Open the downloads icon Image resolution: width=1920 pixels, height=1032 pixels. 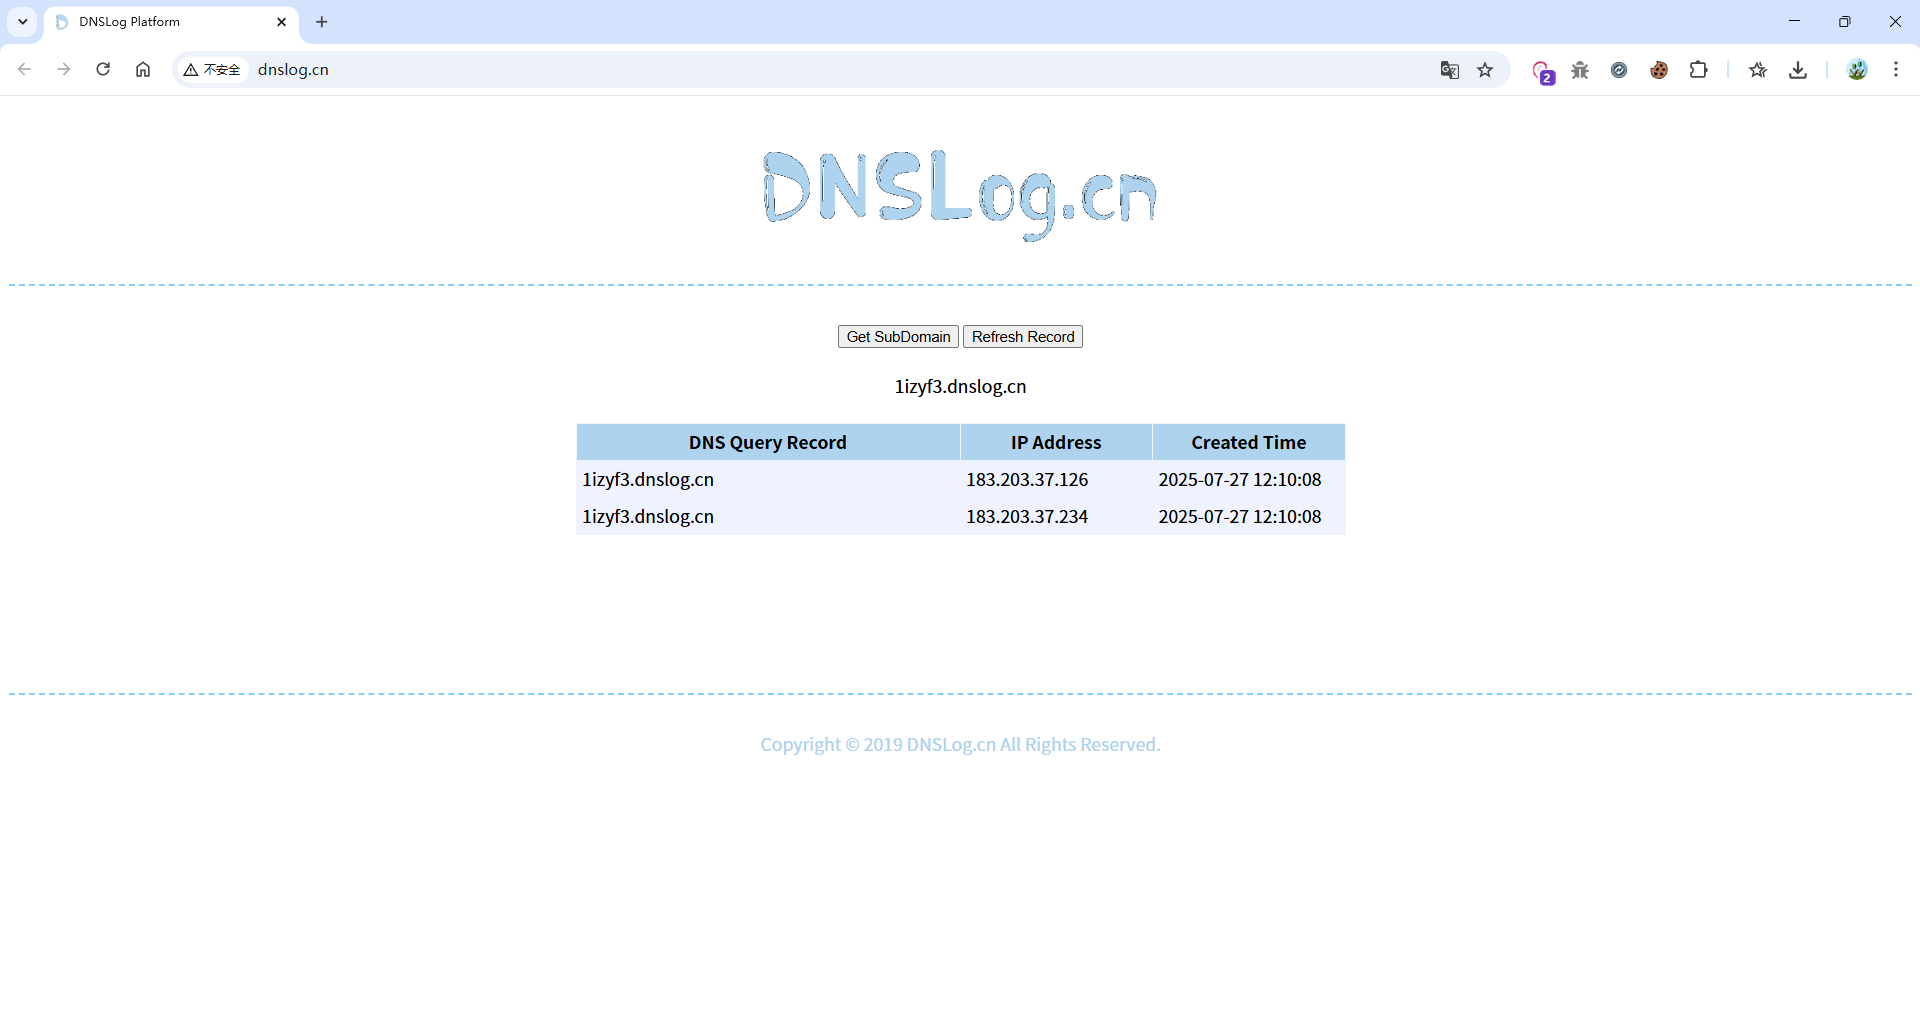(1798, 69)
